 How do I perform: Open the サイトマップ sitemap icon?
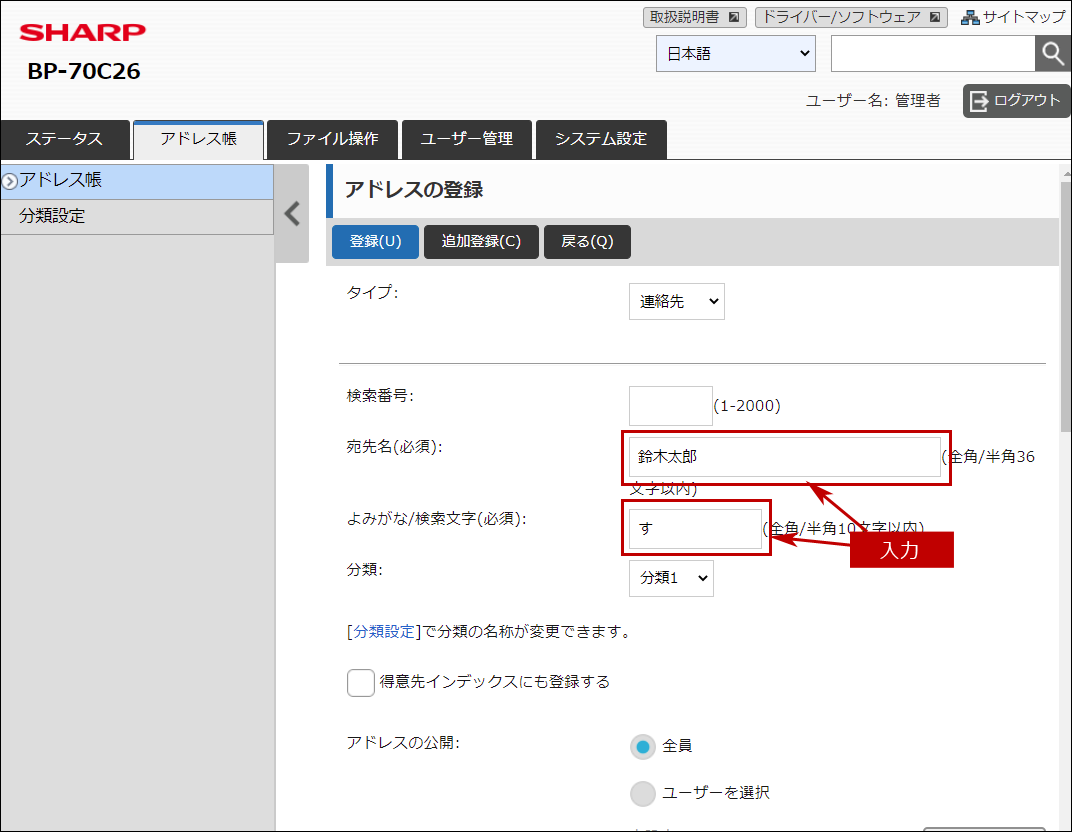969,17
